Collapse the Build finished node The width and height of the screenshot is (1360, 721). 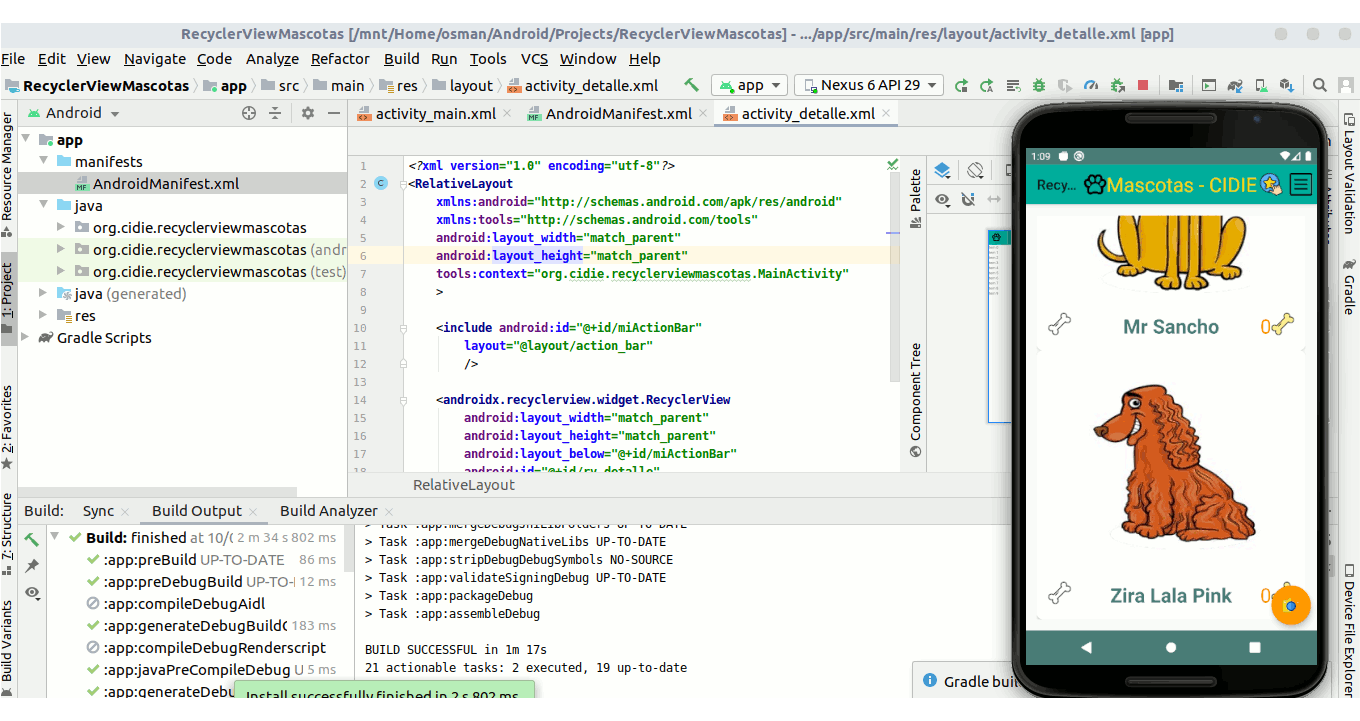[x=57, y=537]
